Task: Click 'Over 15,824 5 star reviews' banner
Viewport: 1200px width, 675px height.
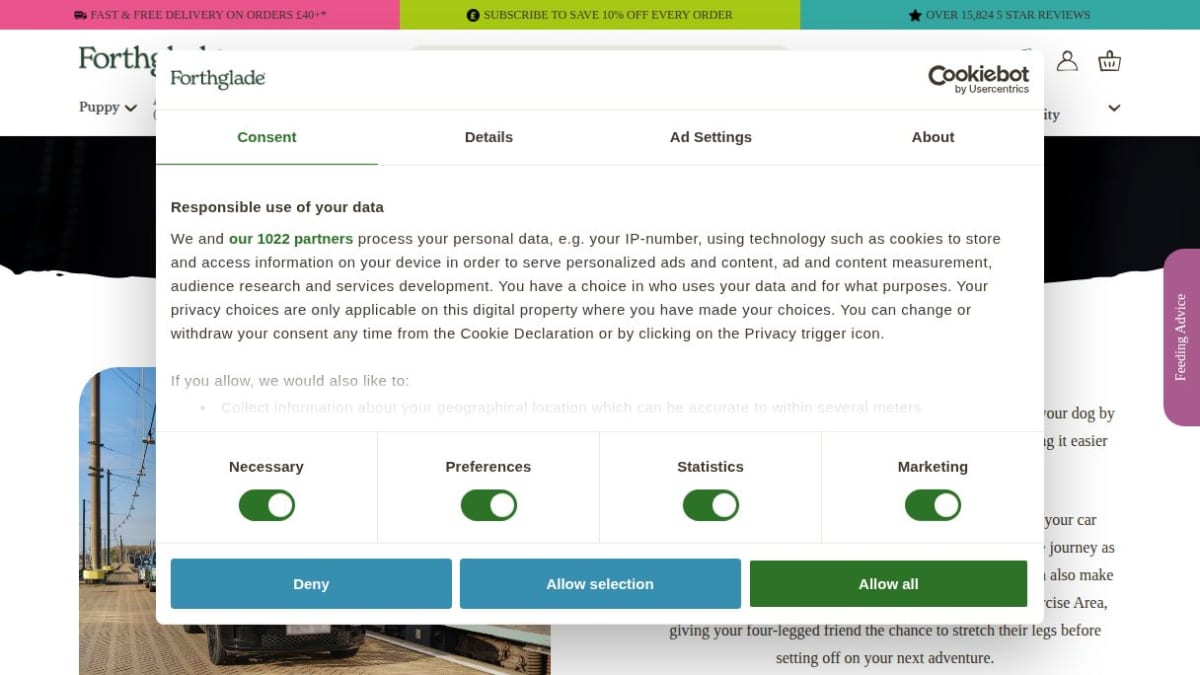Action: (1000, 15)
